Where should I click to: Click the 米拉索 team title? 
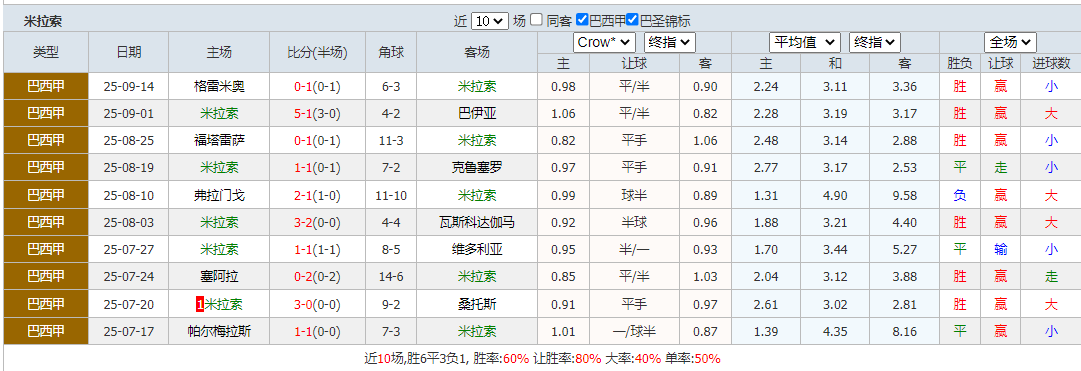(x=43, y=21)
